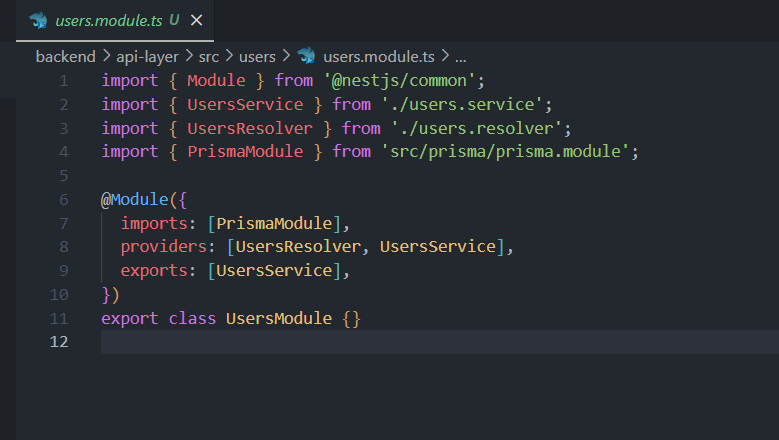779x440 pixels.
Task: Click line number 1 in gutter
Action: [x=64, y=81]
